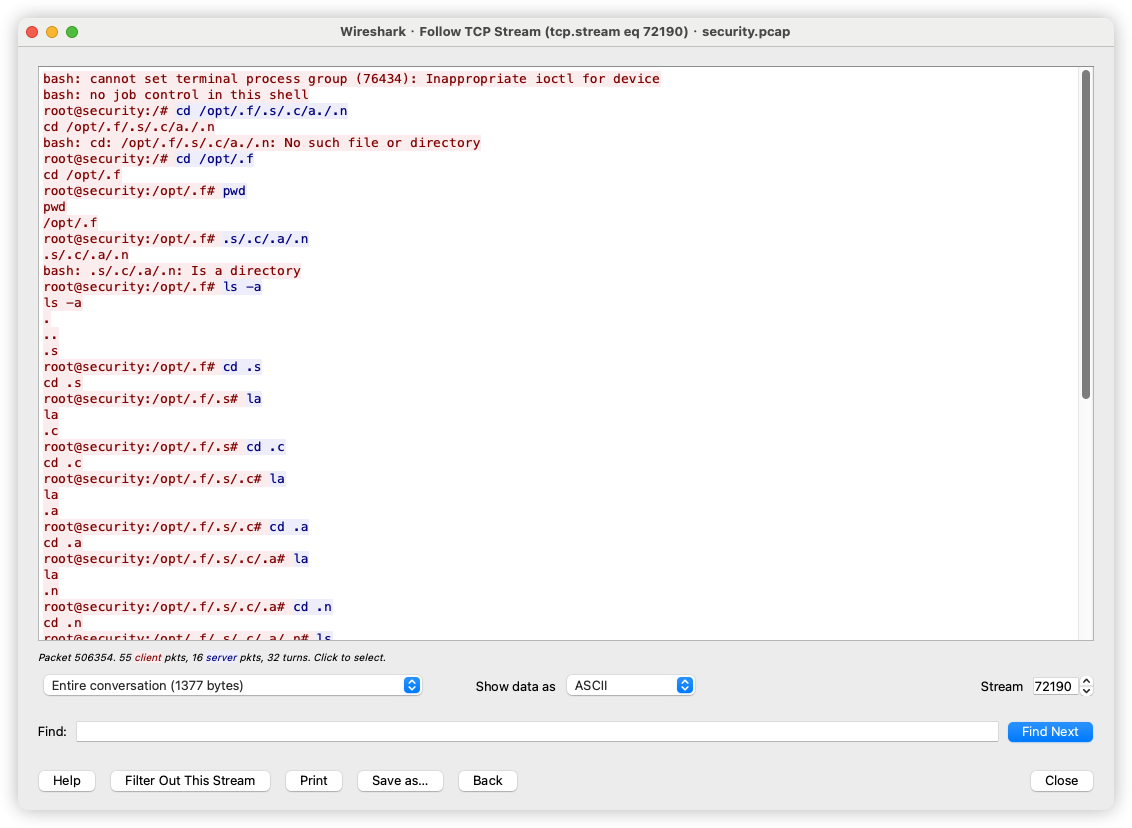This screenshot has height=828, width=1132.
Task: Click the 'No such file or directory' error line
Action: (x=262, y=143)
